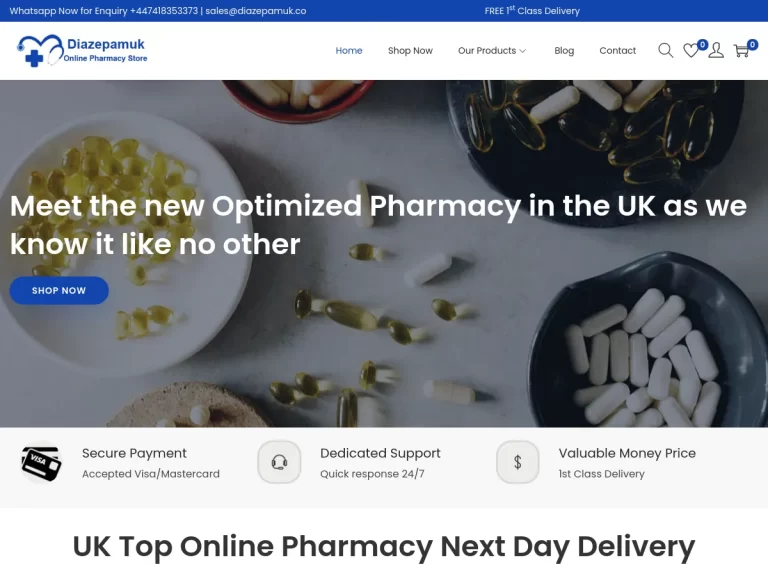Click the dollar sign Money Price icon
The image size is (768, 576).
click(x=518, y=462)
